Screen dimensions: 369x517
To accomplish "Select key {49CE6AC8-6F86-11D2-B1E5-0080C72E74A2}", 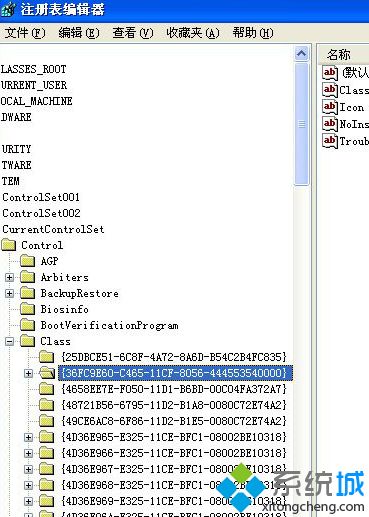I will click(174, 421).
